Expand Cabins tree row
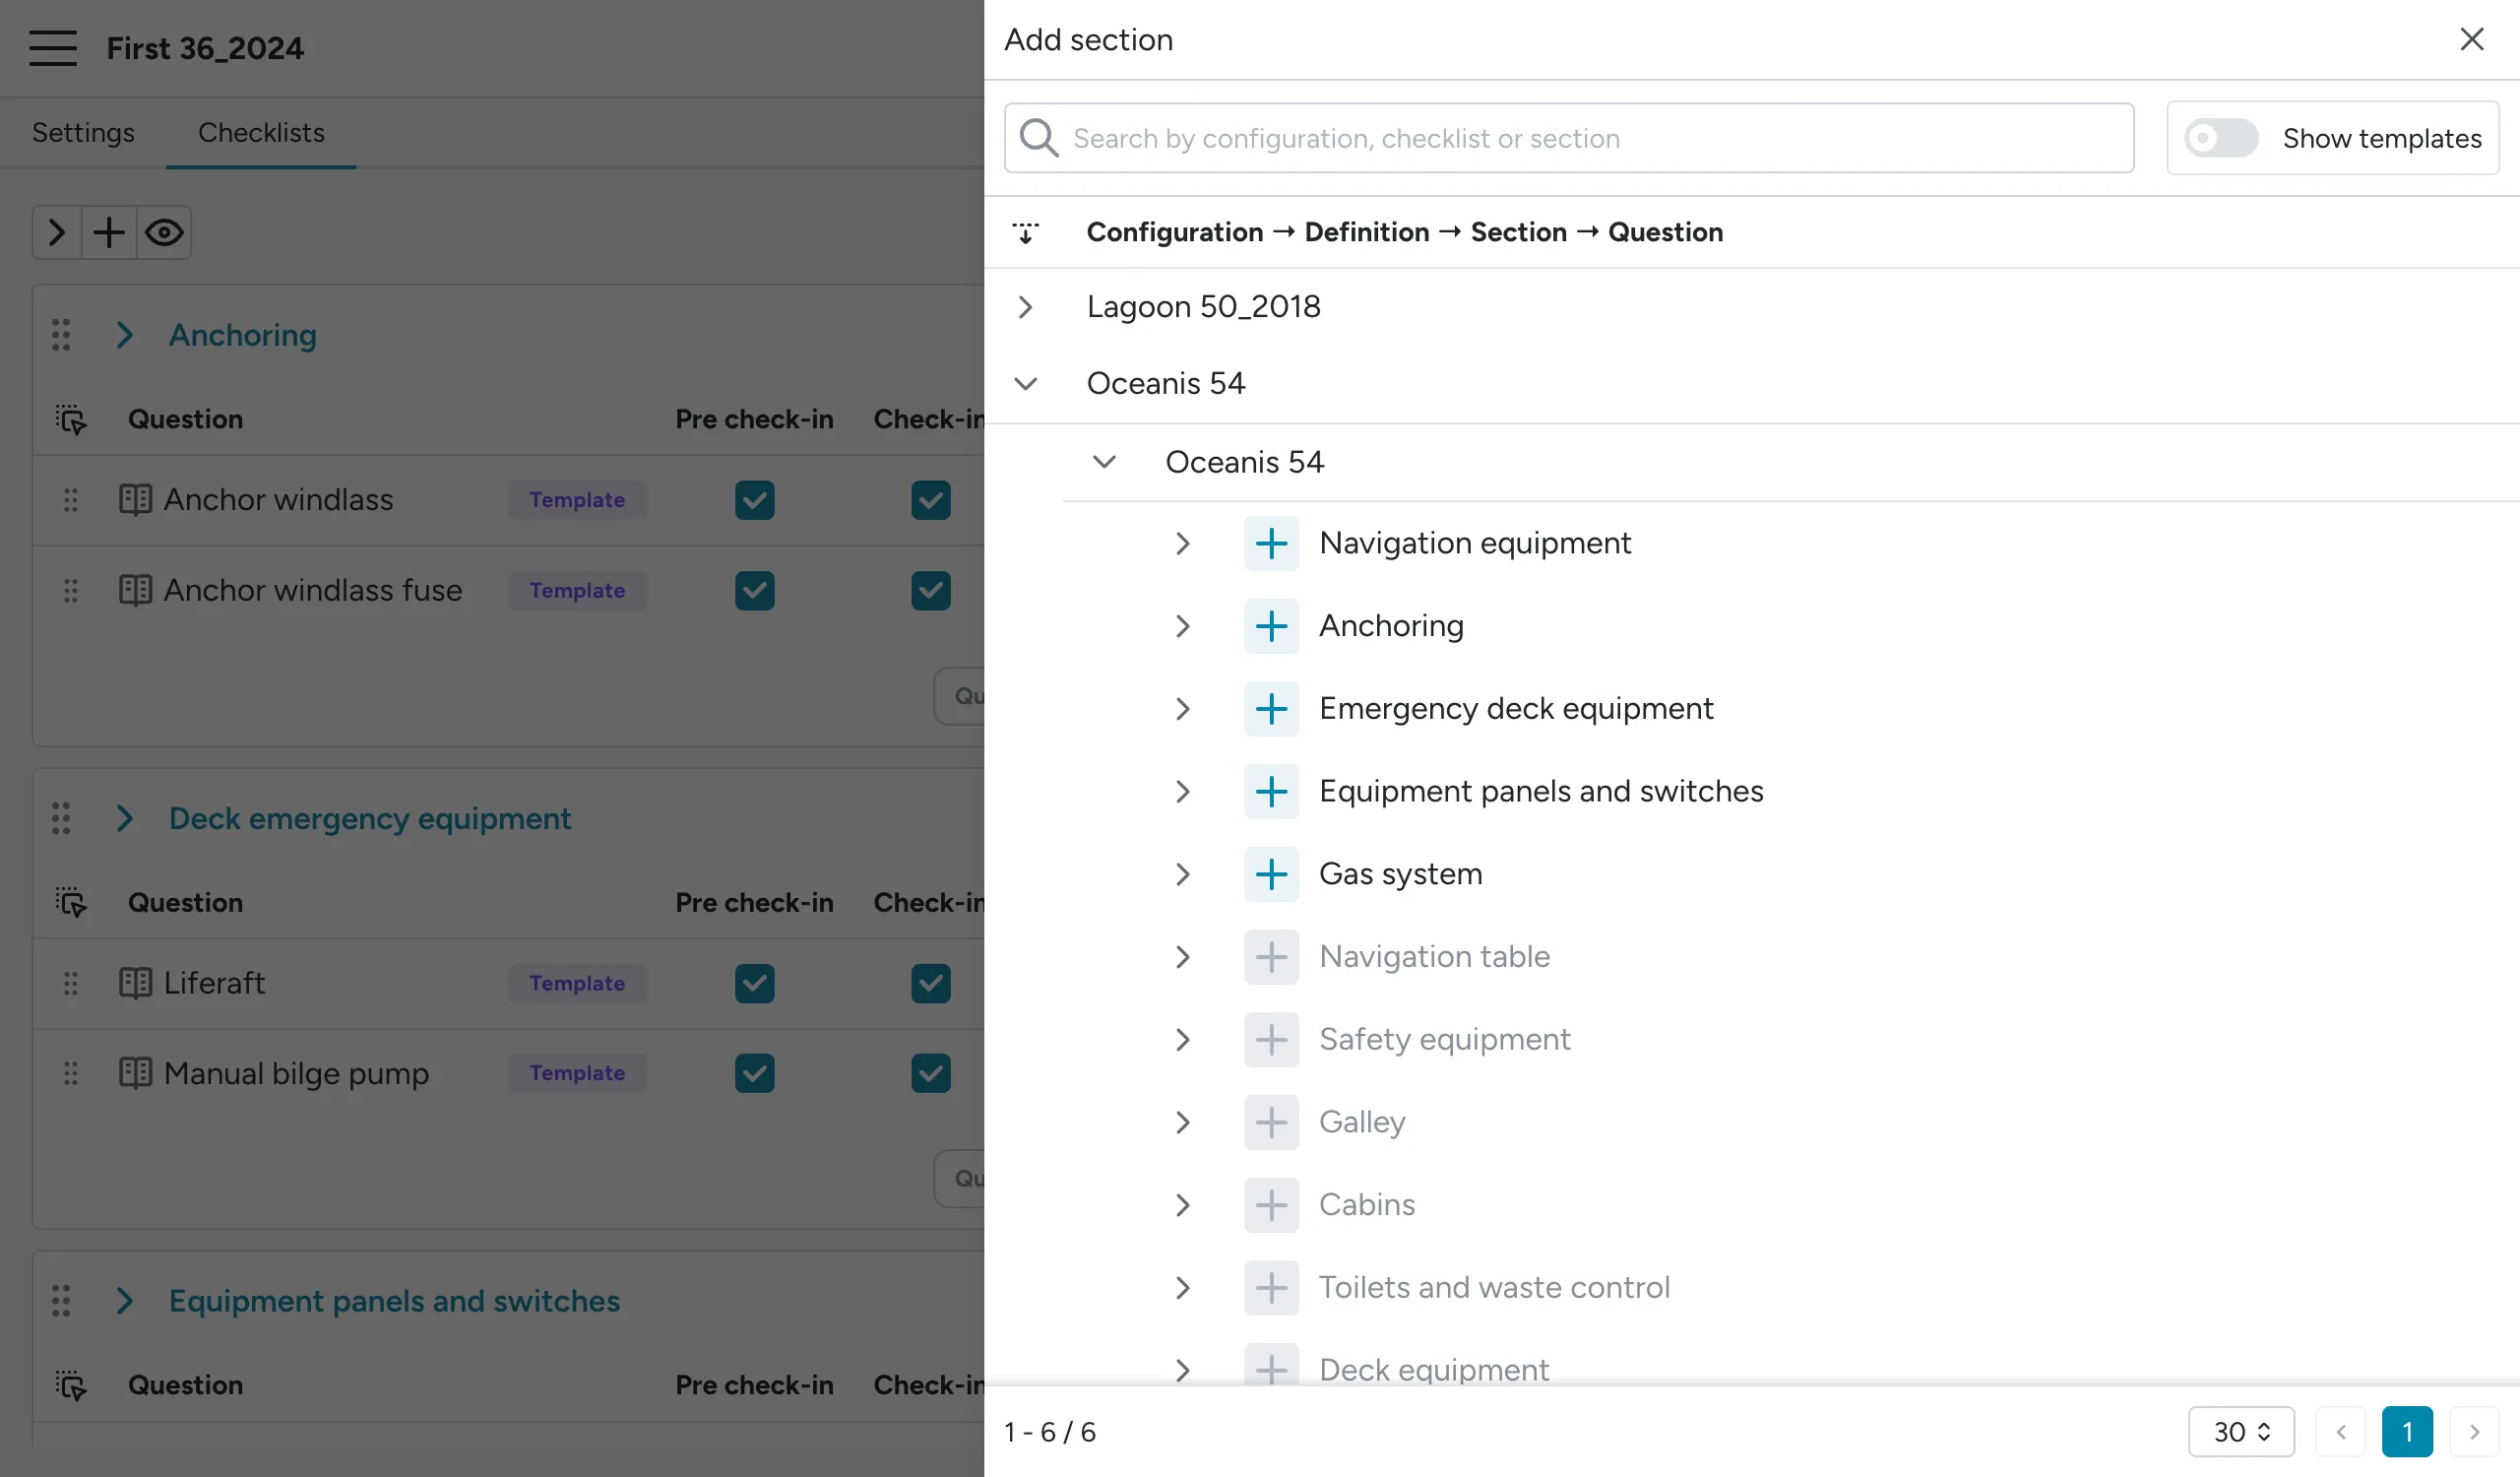Screen dimensions: 2520x1477 (x=1182, y=1206)
